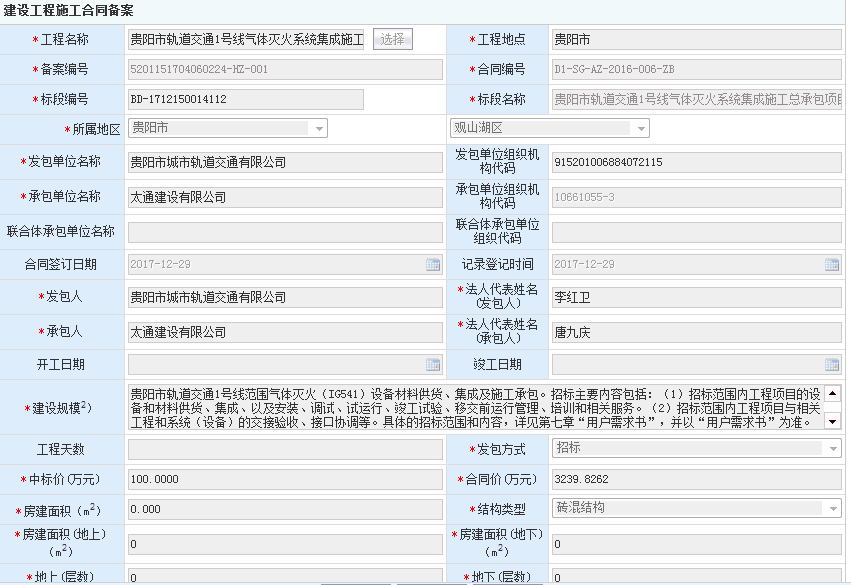Click the 承包单位名称 field 太通建设有限公司
The height and width of the screenshot is (585, 851).
coord(284,197)
